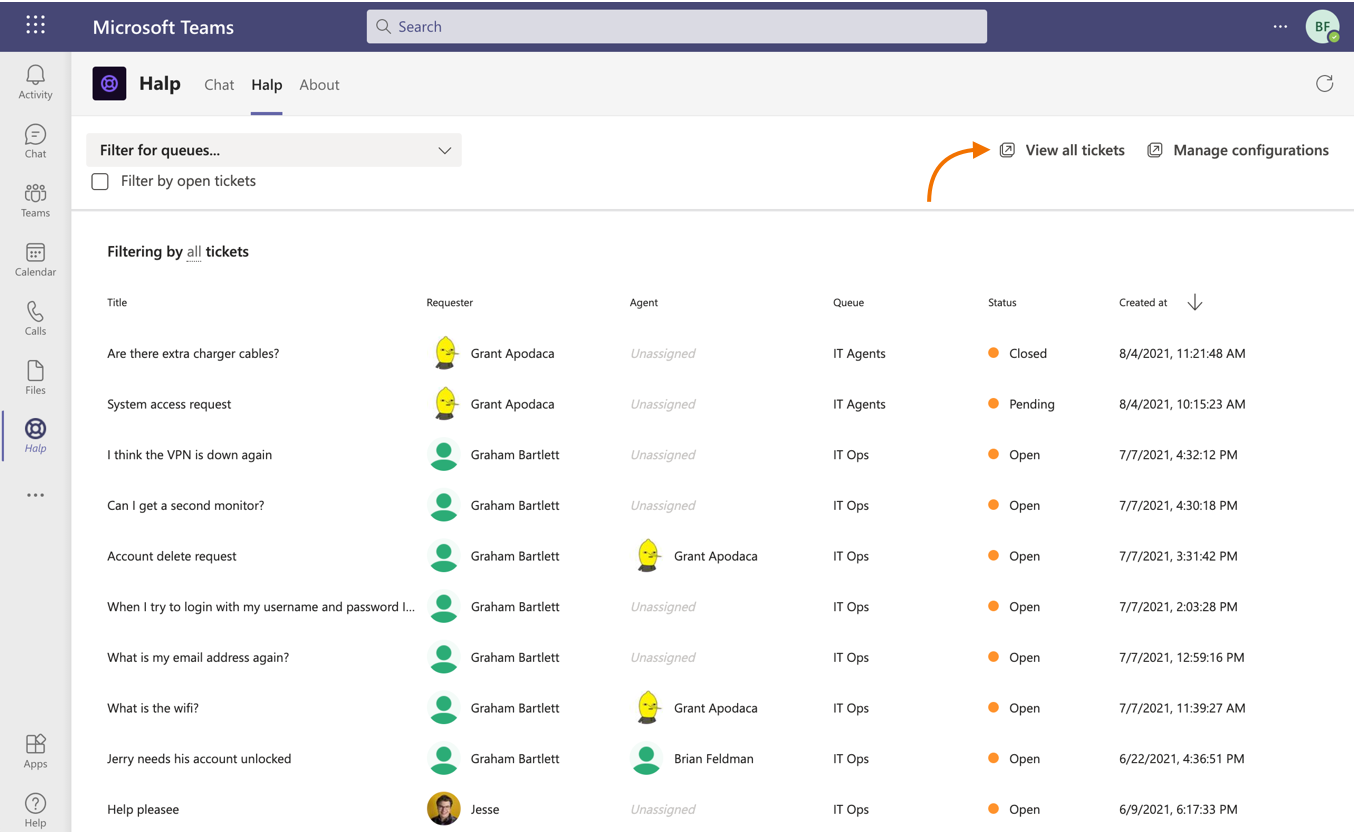Open Files in the sidebar

[x=35, y=377]
